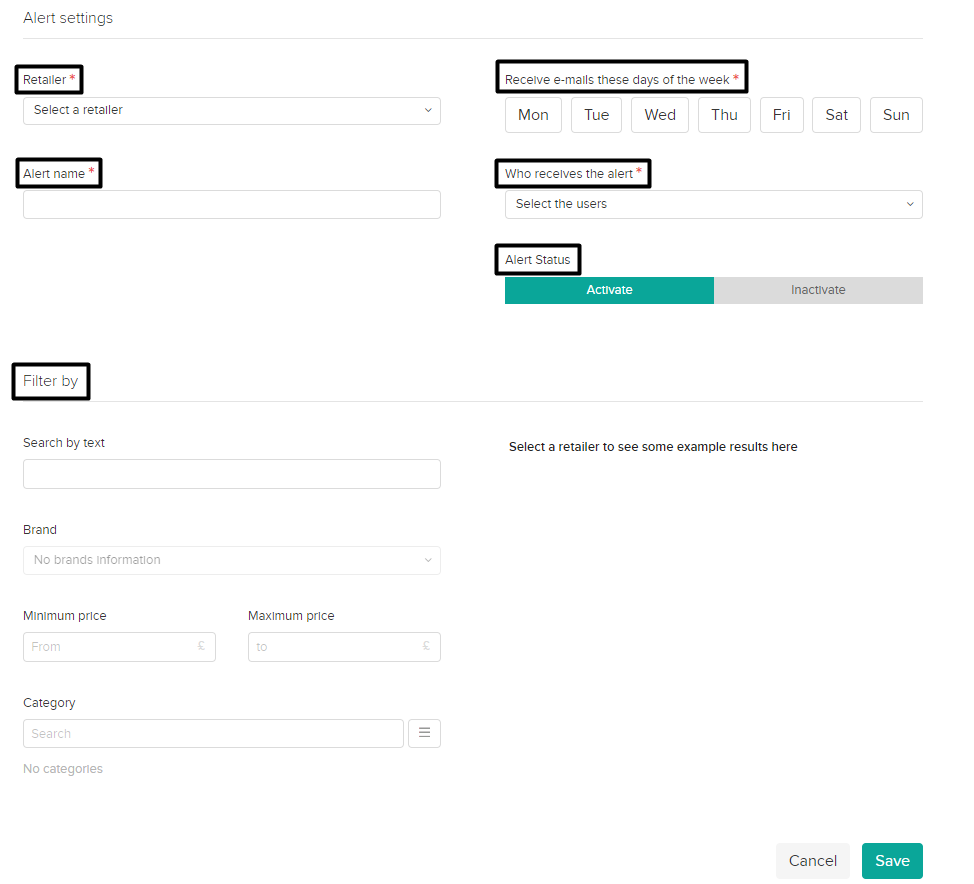Screen dimensions: 974x884
Task: Select Sat for receiving emails
Action: [x=836, y=115]
